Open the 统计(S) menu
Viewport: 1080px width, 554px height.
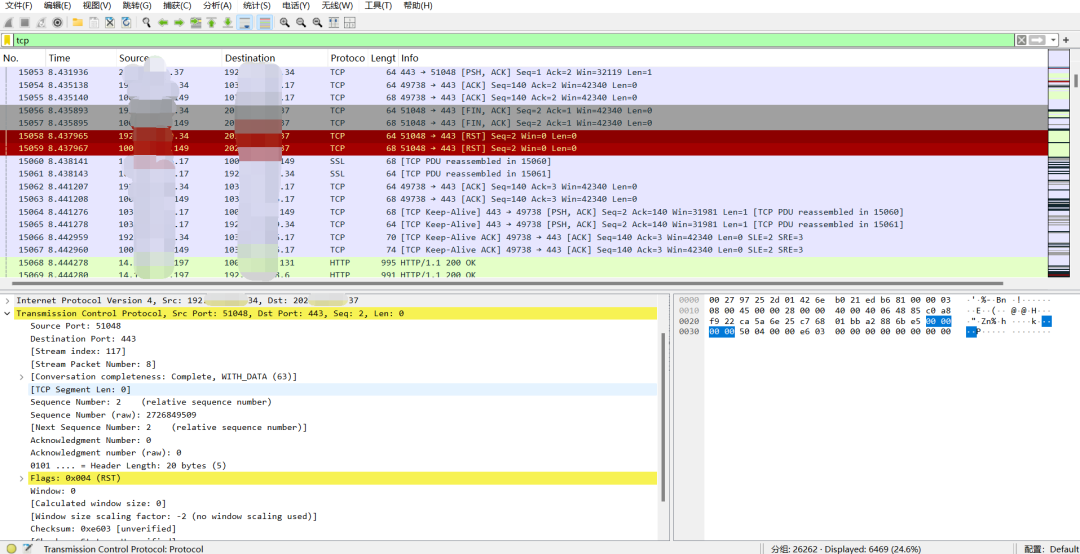pyautogui.click(x=257, y=6)
